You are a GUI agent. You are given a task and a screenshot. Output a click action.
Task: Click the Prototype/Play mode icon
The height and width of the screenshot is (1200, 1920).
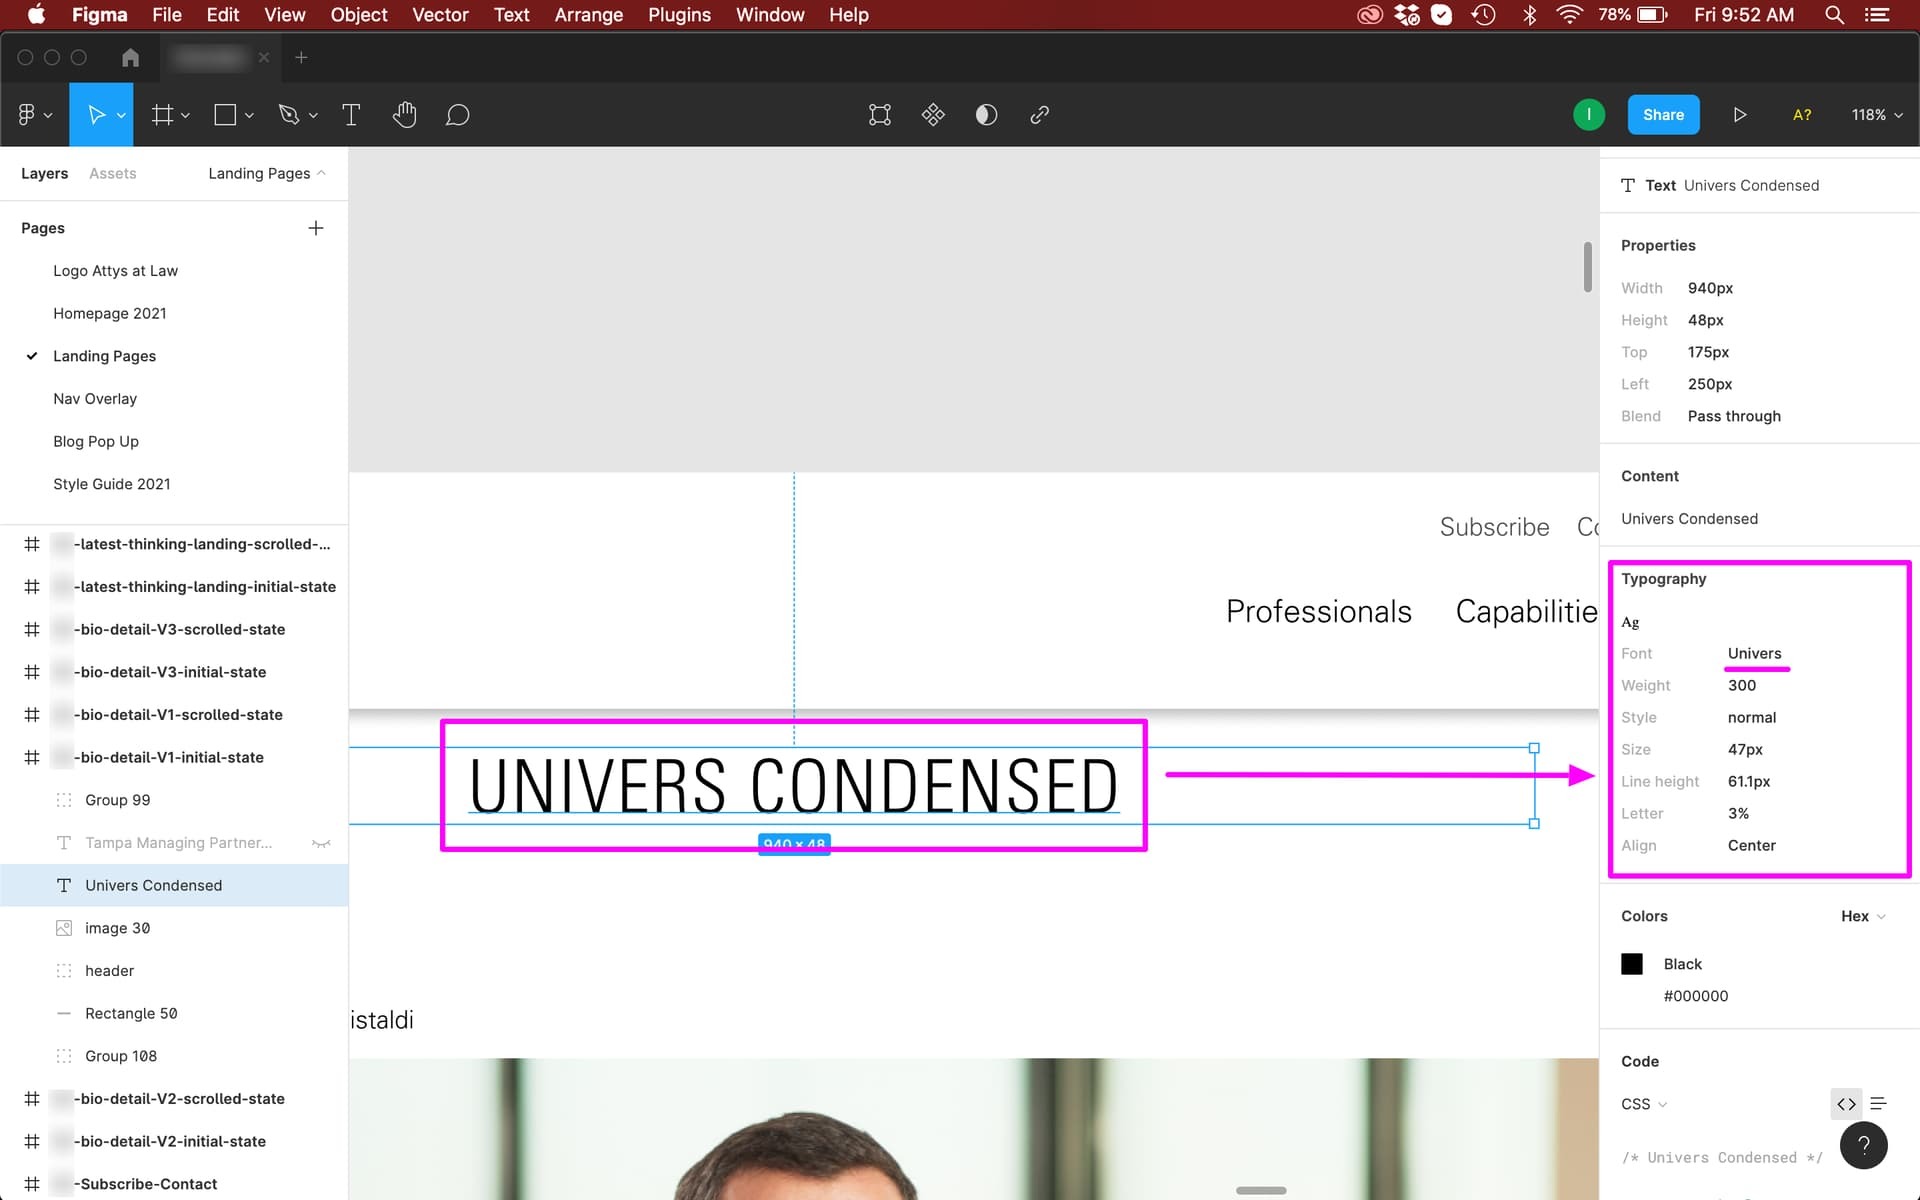1739,113
